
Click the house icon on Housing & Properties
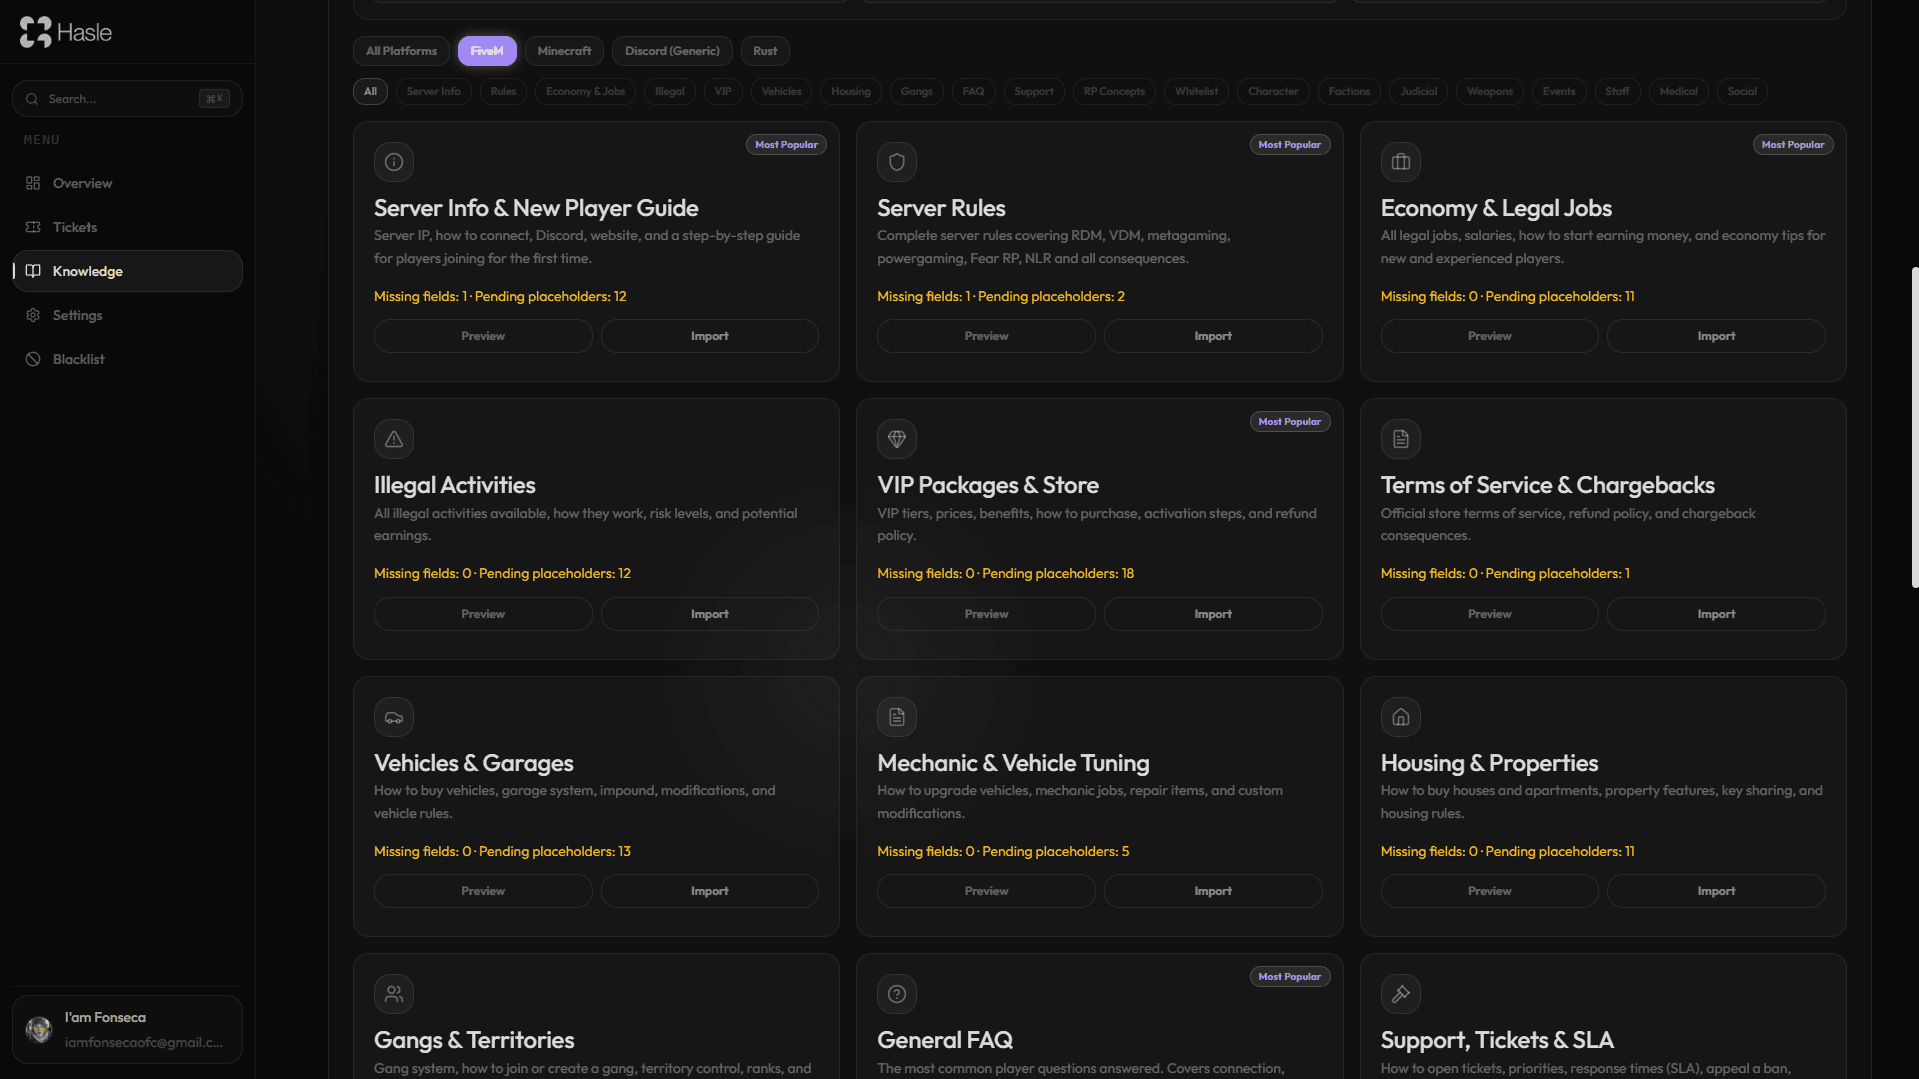(1400, 716)
